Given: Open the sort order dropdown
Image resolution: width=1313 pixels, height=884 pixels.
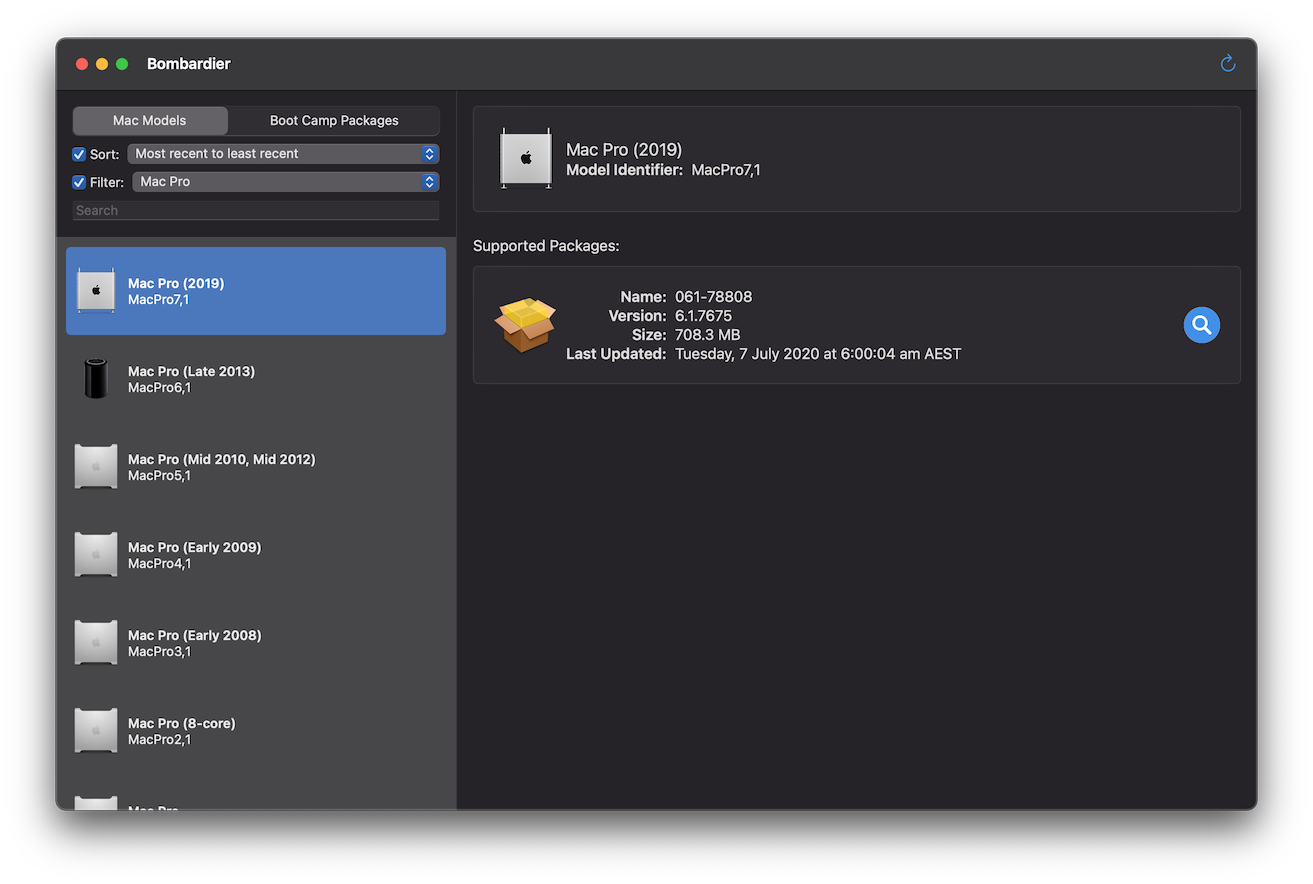Looking at the screenshot, I should 283,154.
